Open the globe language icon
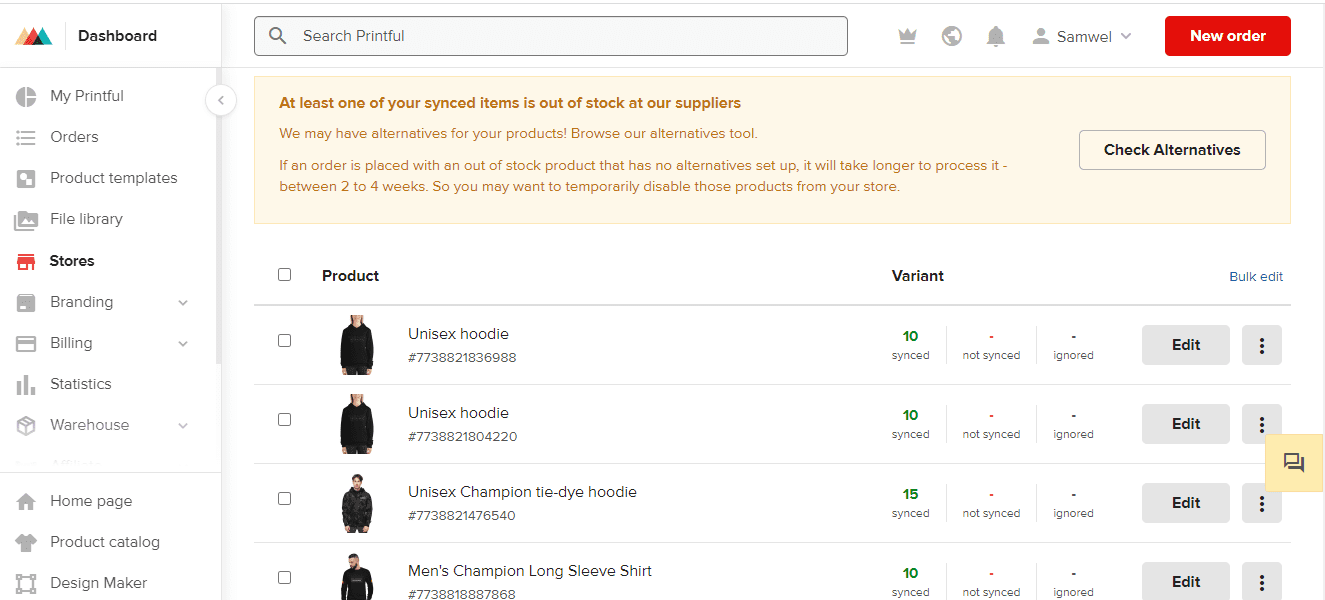 (952, 36)
